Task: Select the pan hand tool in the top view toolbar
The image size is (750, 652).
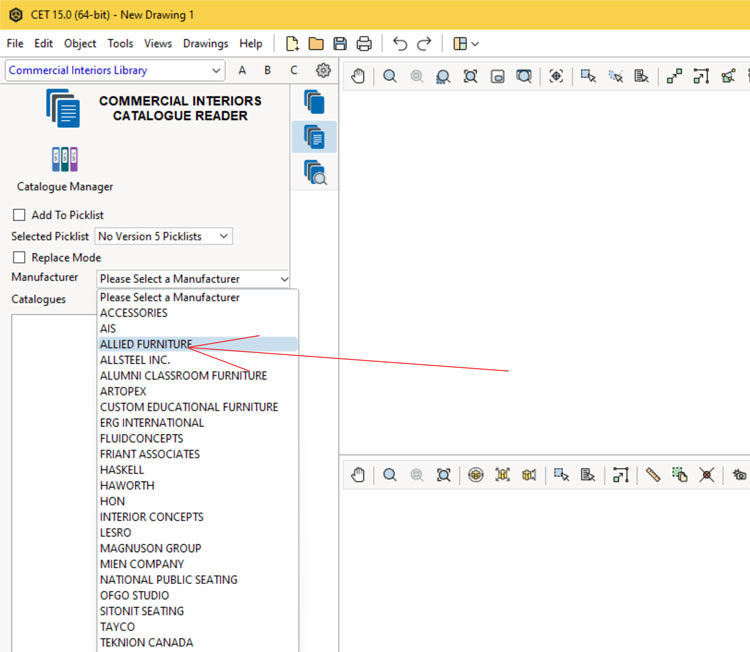Action: (x=358, y=76)
